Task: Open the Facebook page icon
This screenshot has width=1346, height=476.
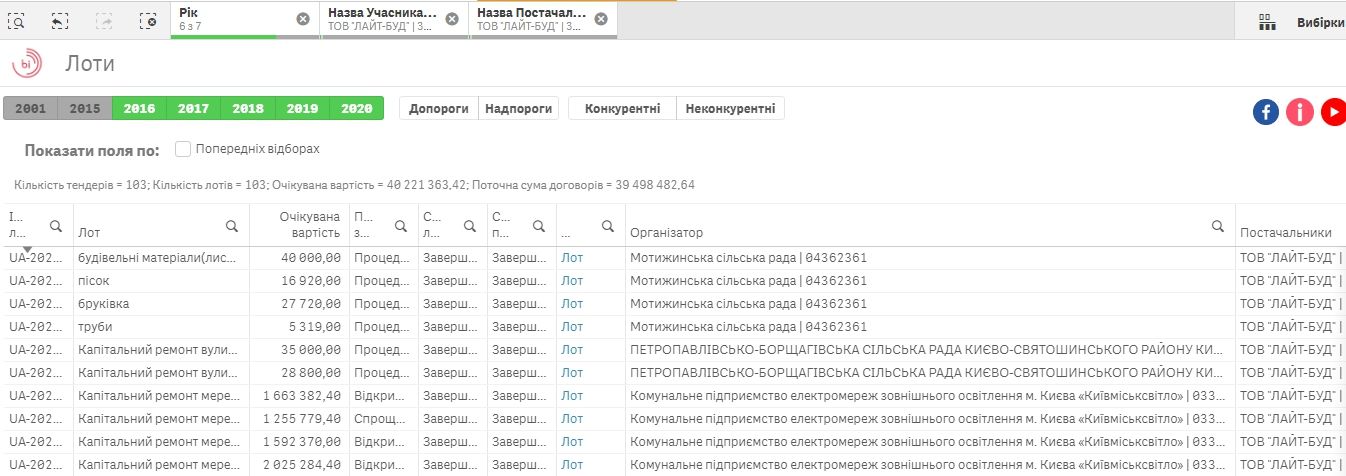Action: pos(1266,112)
